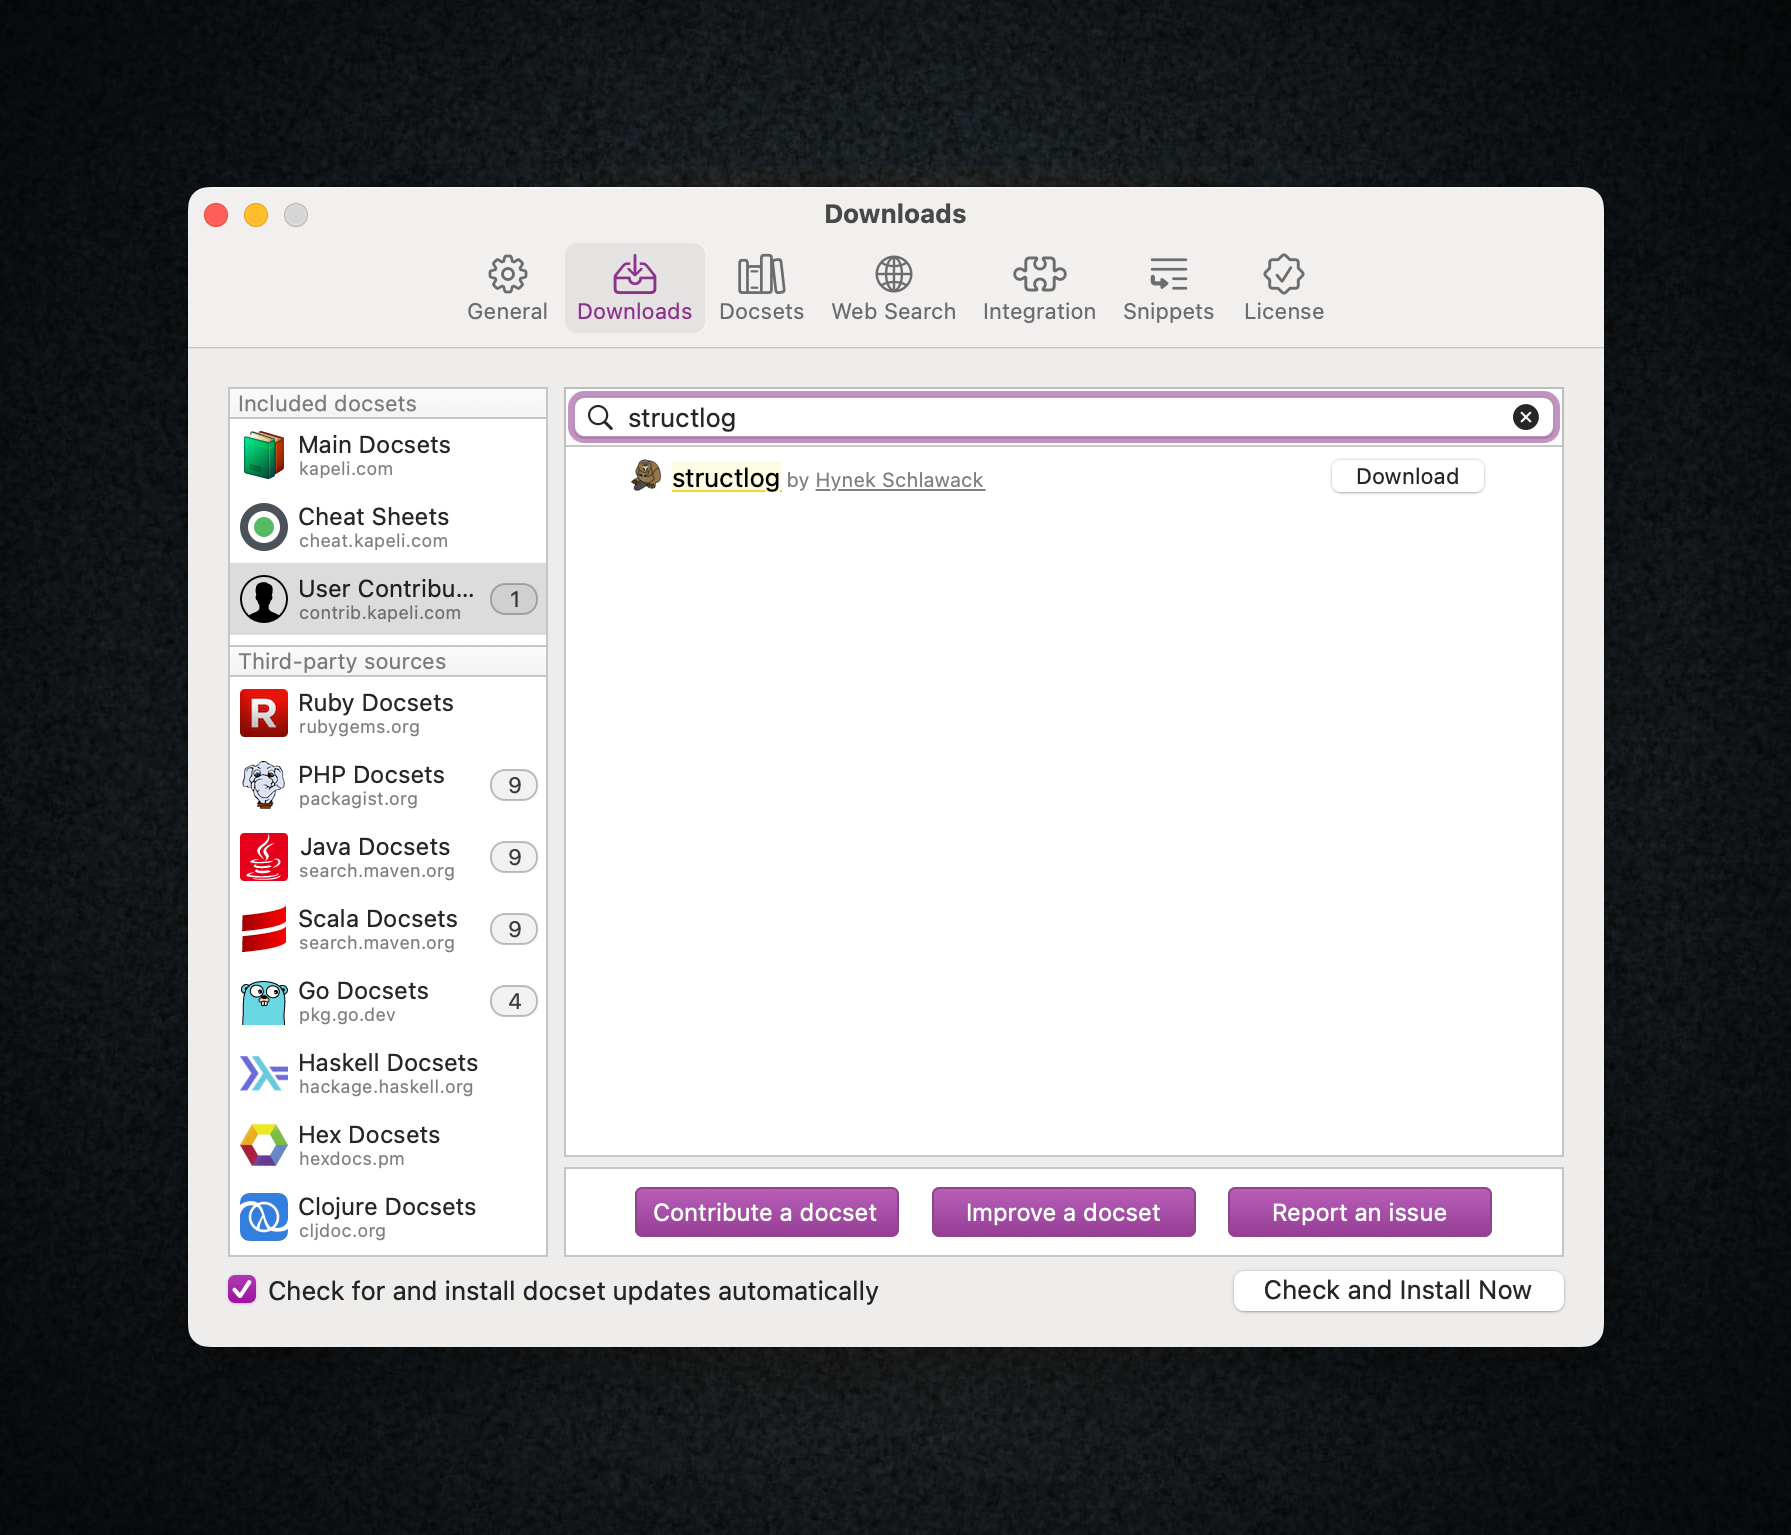Select the Go Docsets label
The width and height of the screenshot is (1791, 1535).
click(x=363, y=990)
